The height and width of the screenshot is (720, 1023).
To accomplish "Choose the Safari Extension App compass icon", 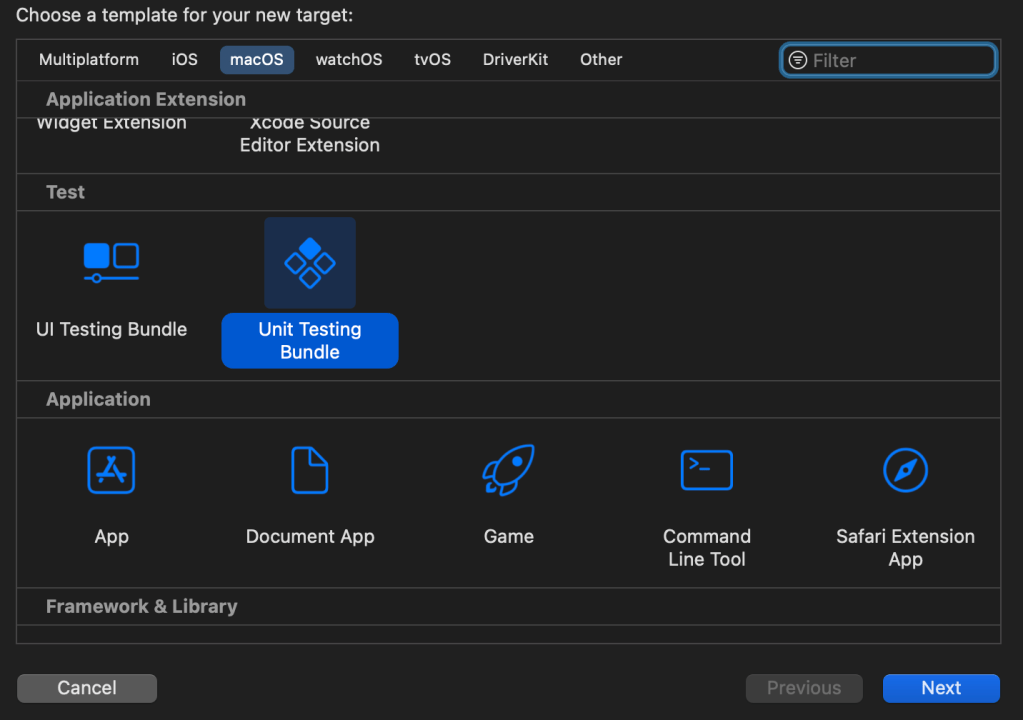I will pyautogui.click(x=905, y=470).
